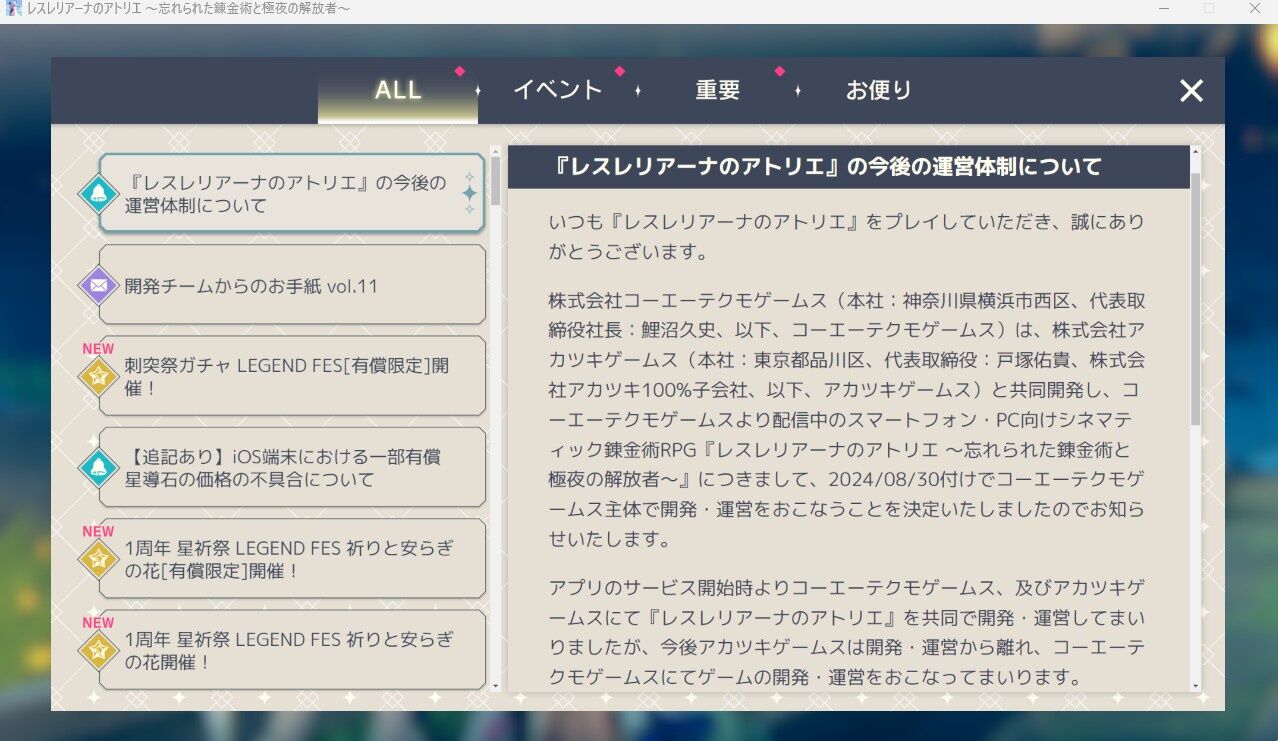Click the NEW badge on 刺突祭ガチャ notice
The height and width of the screenshot is (741, 1278).
(98, 349)
